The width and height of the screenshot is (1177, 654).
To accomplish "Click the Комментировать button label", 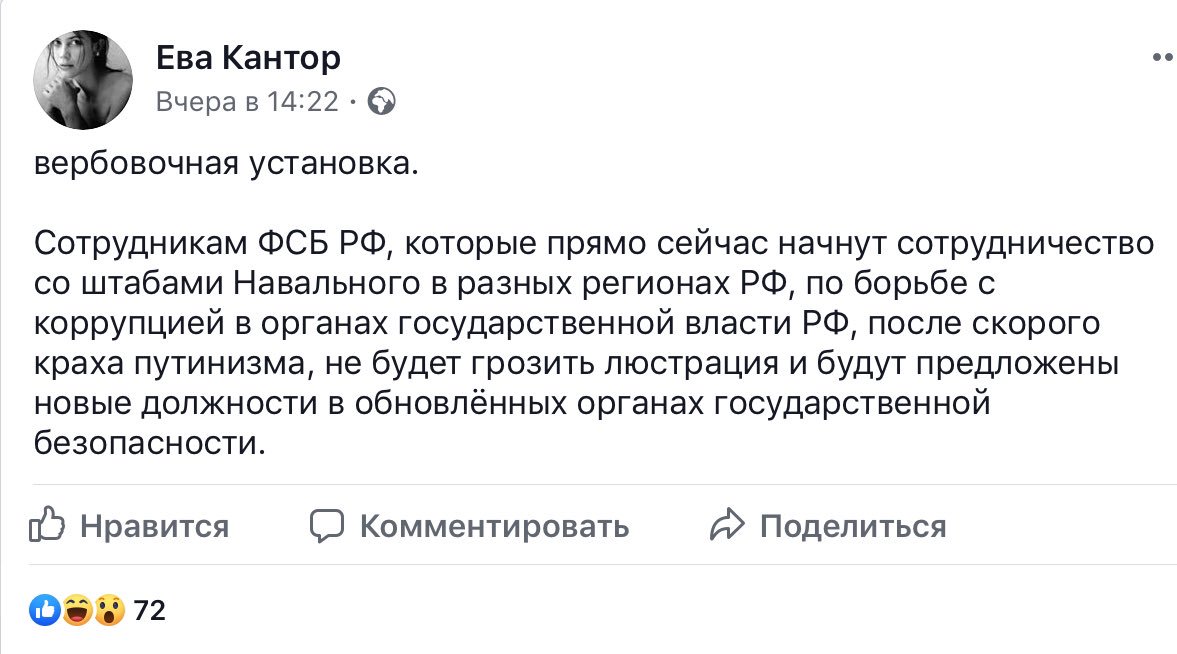I will coord(494,526).
